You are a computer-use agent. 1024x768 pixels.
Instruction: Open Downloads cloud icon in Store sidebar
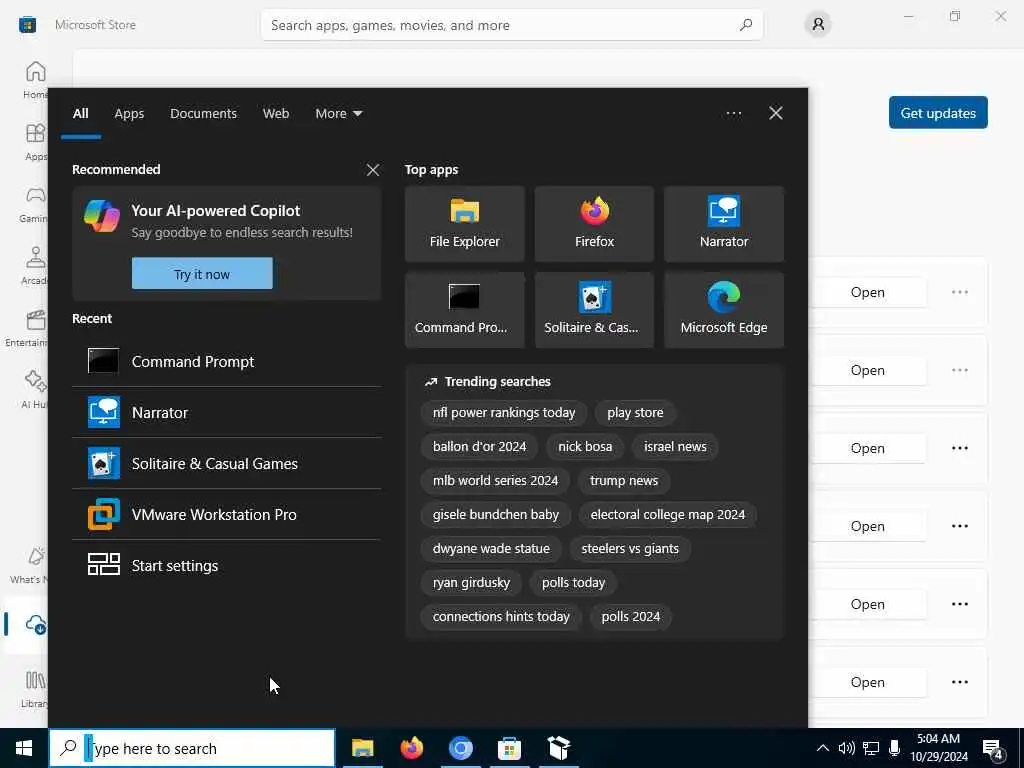[35, 624]
